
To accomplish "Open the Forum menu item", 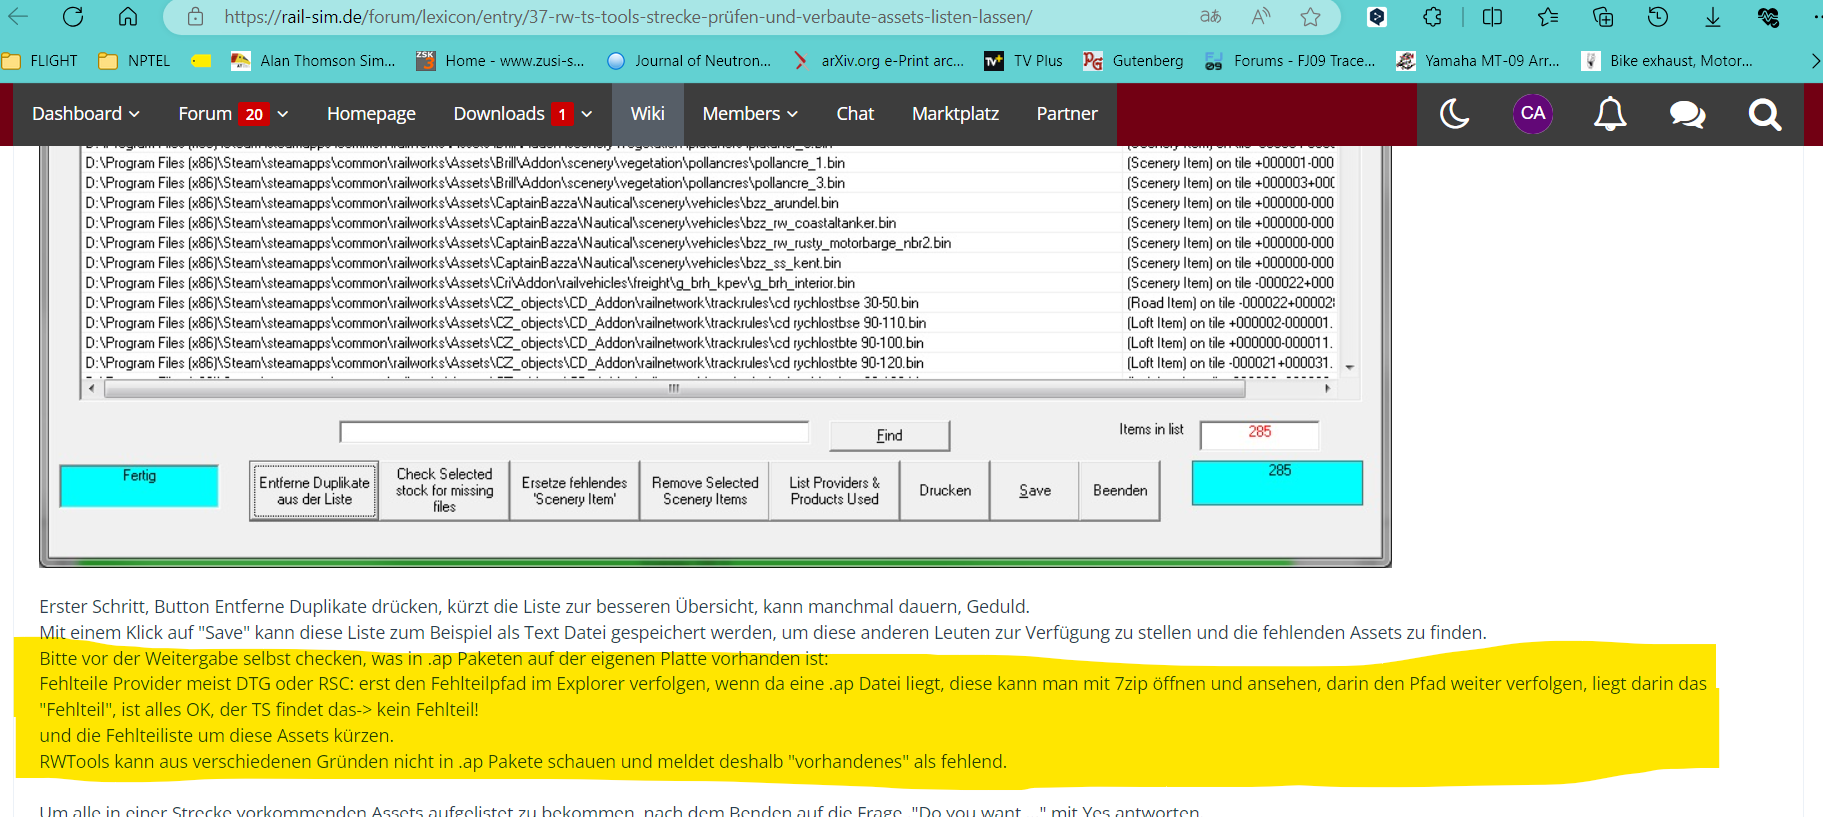I will click(204, 114).
